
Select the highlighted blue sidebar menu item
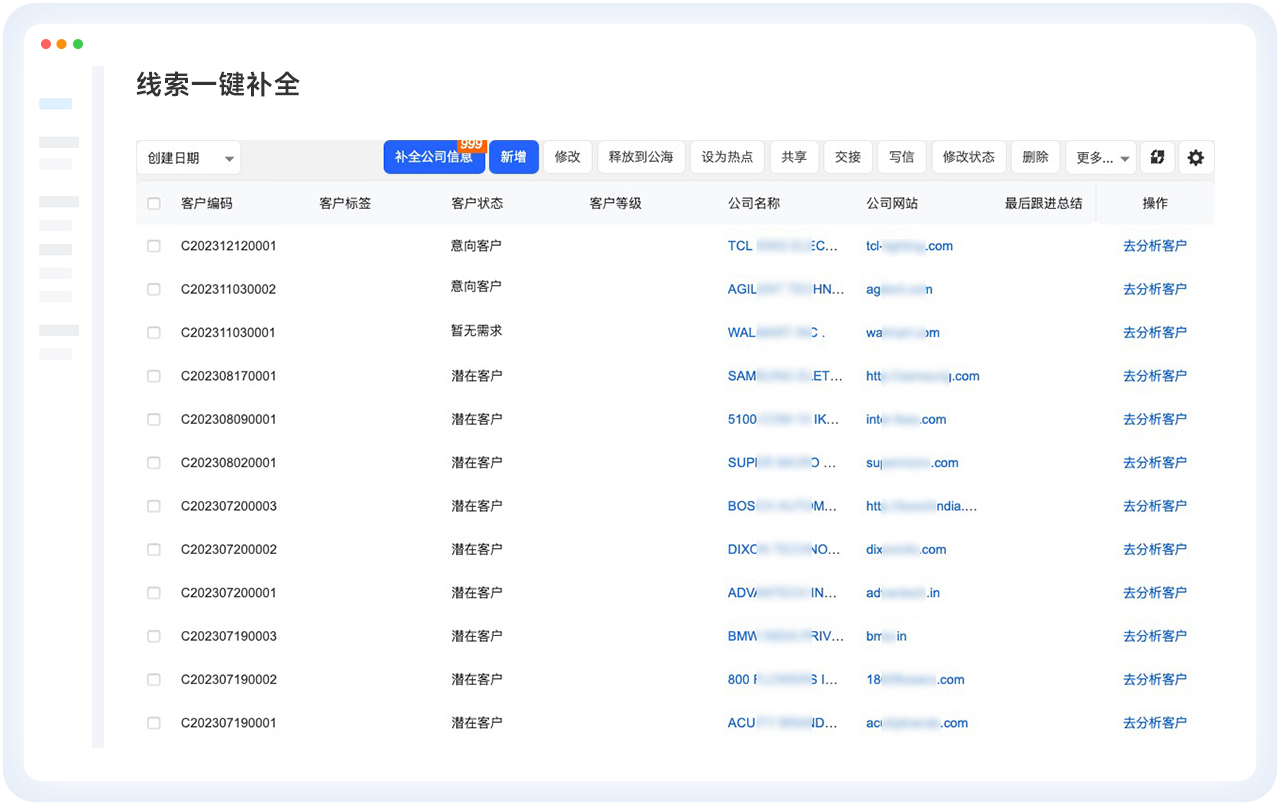pyautogui.click(x=55, y=104)
